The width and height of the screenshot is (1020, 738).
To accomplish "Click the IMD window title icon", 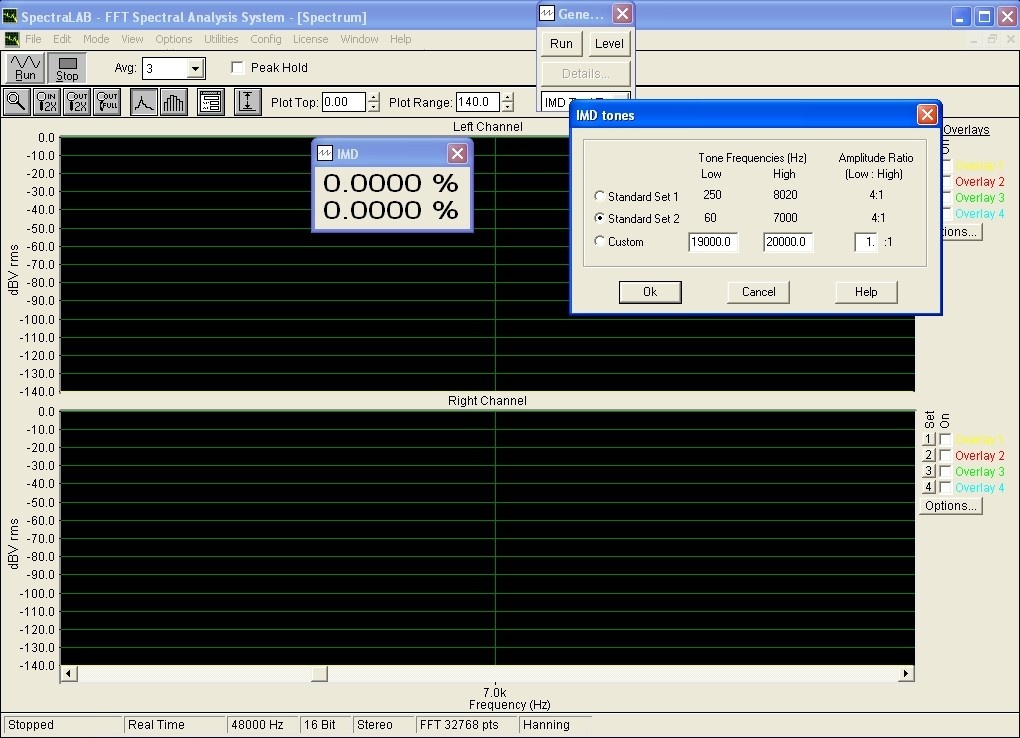I will pyautogui.click(x=325, y=154).
